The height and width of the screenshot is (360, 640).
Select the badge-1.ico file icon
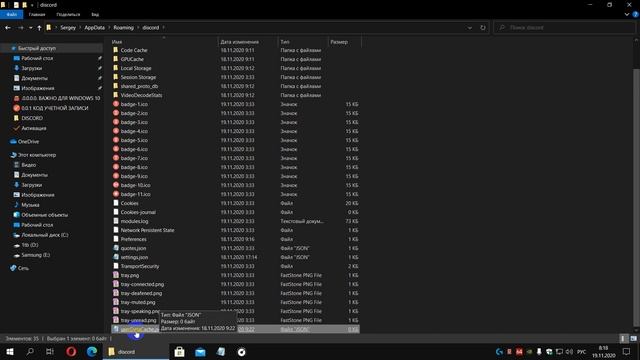(x=116, y=104)
